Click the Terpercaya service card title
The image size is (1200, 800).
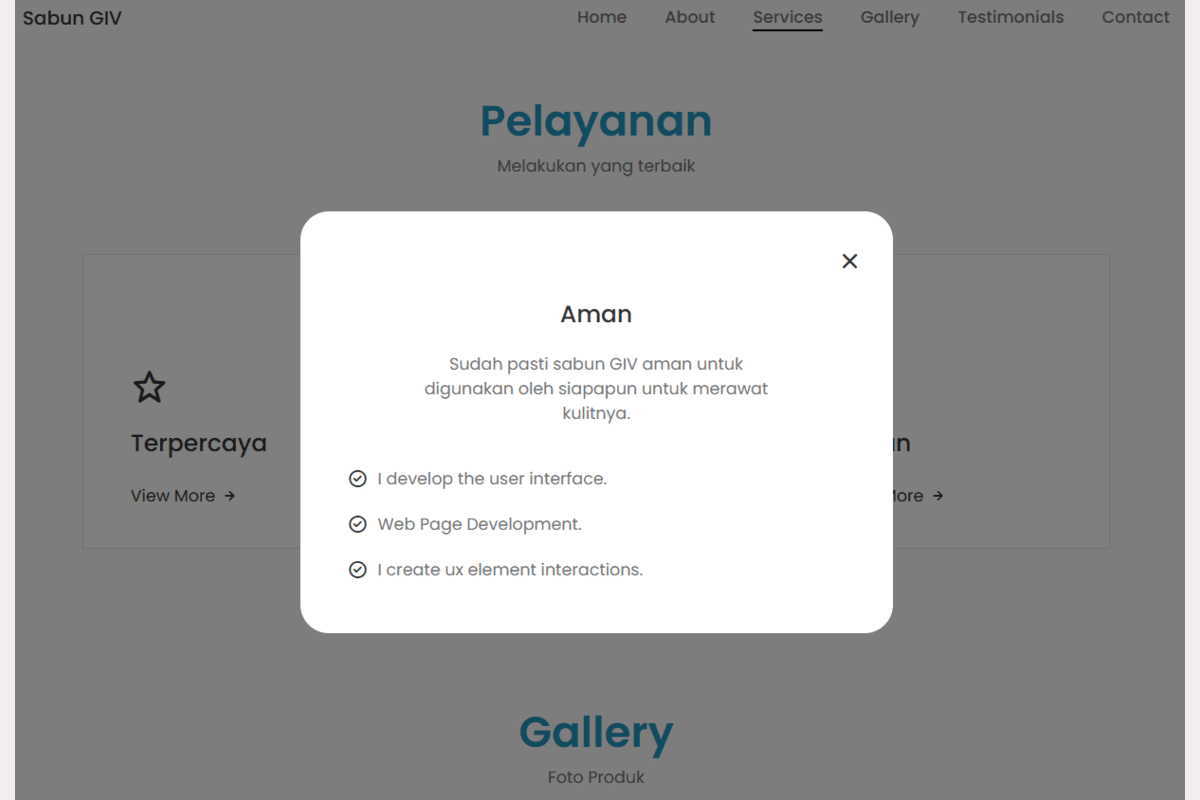[199, 443]
